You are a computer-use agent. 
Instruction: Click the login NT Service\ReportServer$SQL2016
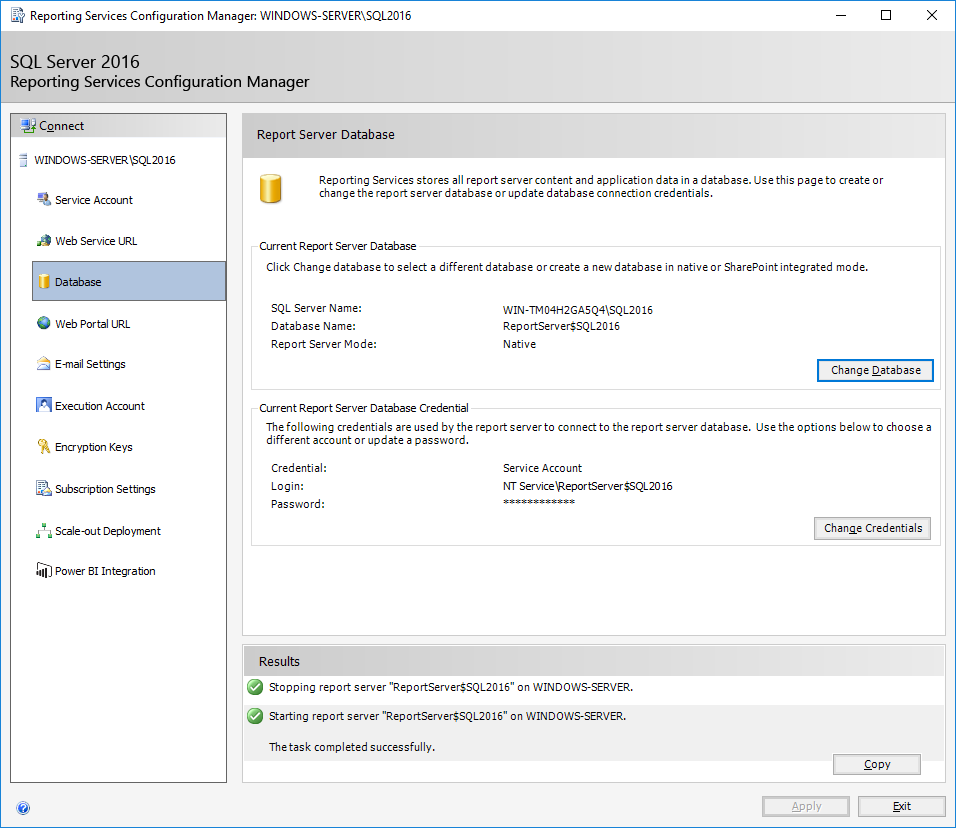coord(587,486)
